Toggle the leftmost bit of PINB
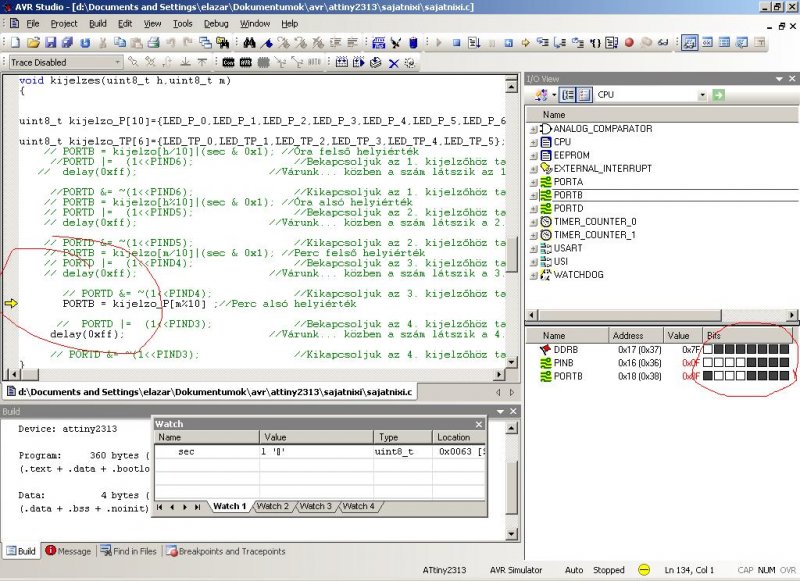800x581 pixels. 708,363
